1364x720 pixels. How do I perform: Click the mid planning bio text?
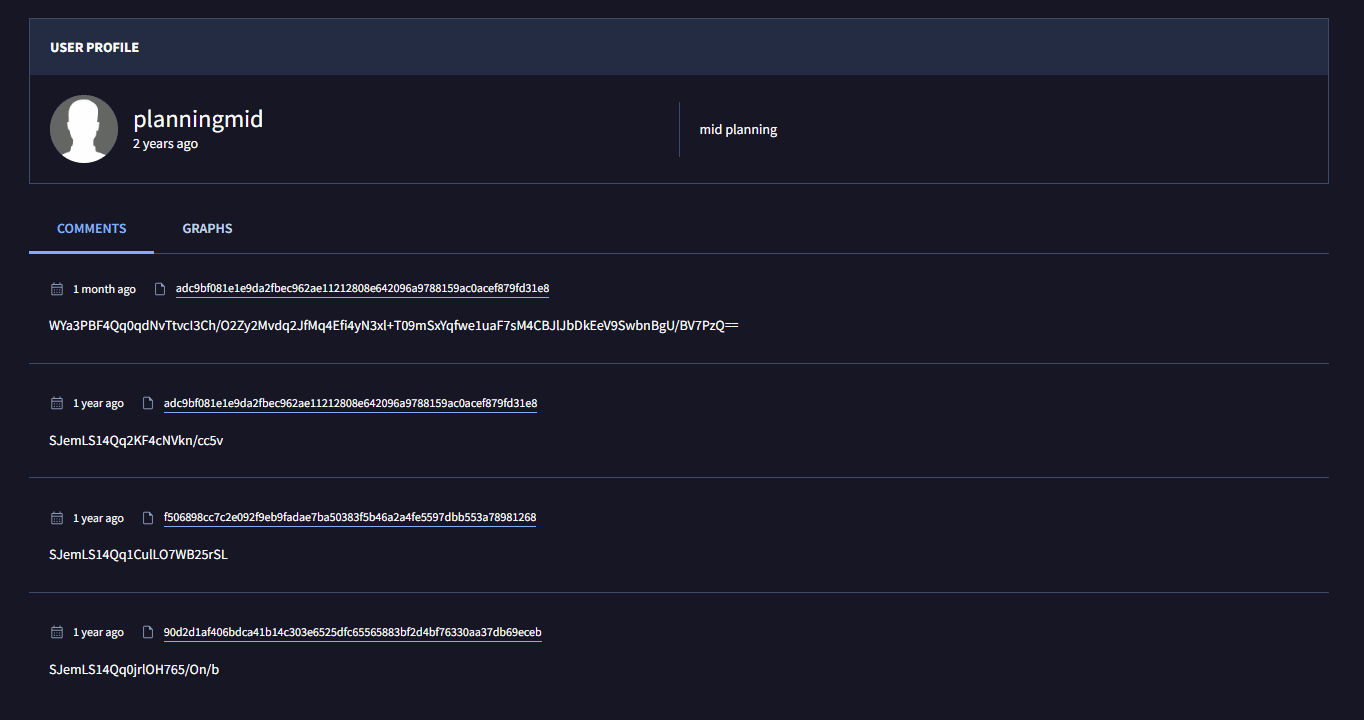click(738, 130)
